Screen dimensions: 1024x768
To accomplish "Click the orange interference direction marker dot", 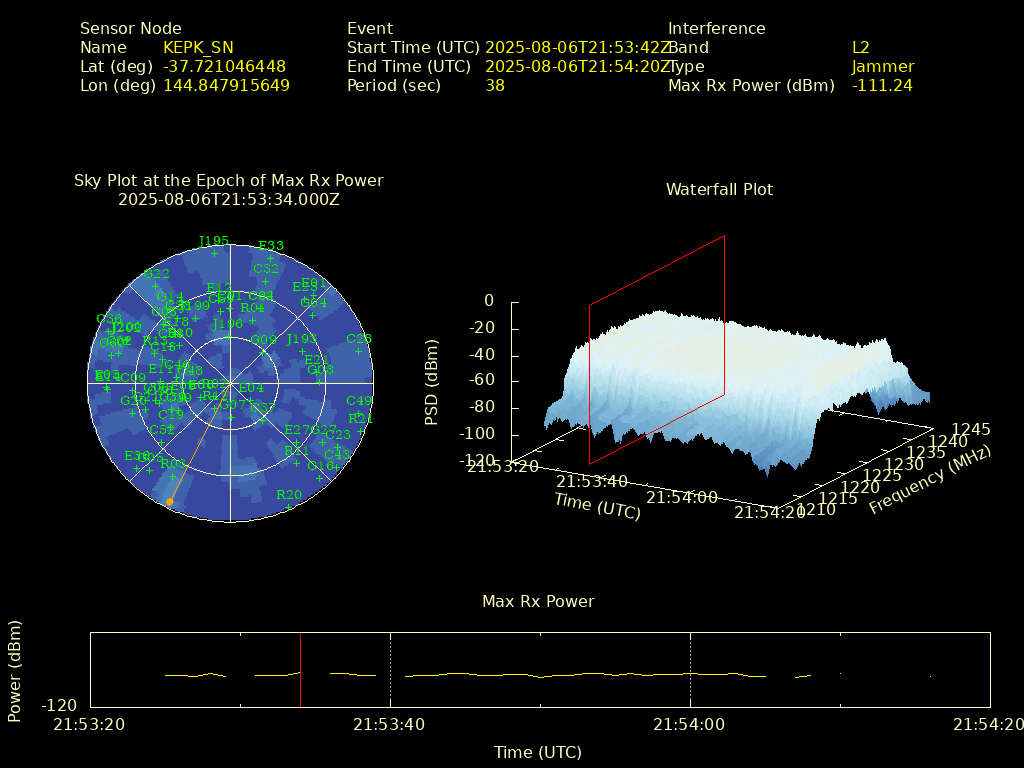I will [x=170, y=502].
